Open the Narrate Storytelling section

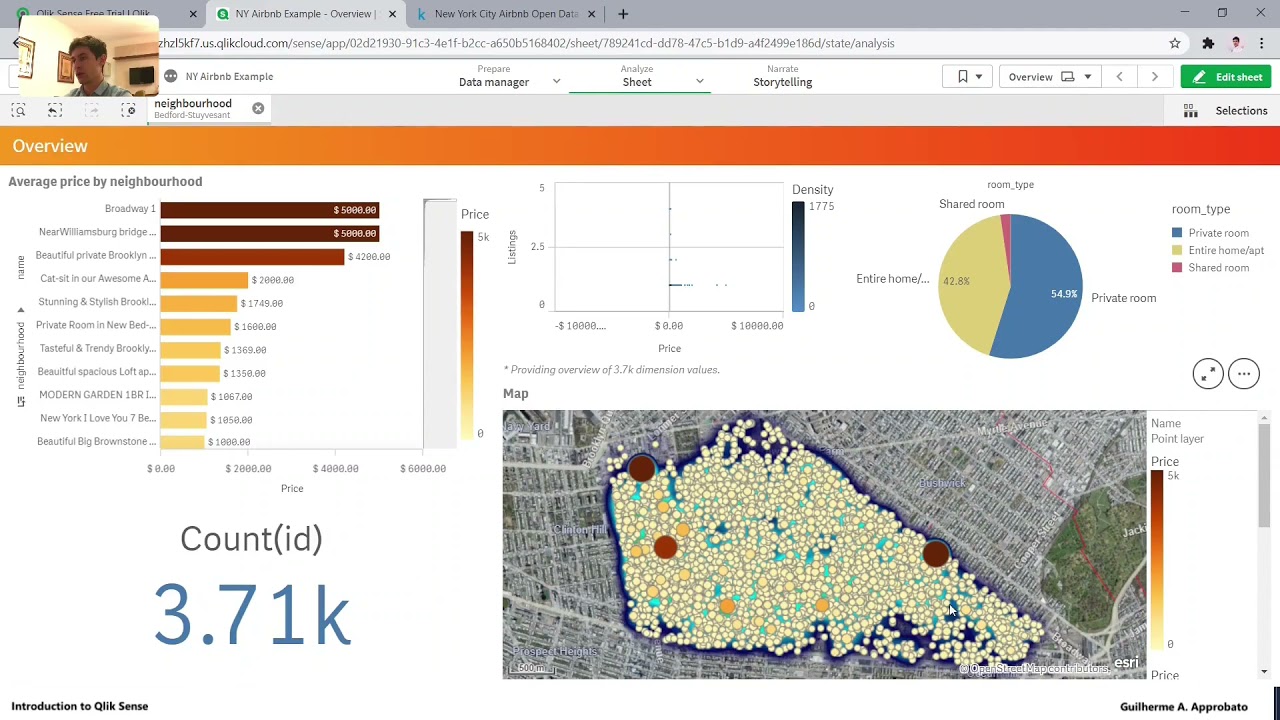point(782,76)
